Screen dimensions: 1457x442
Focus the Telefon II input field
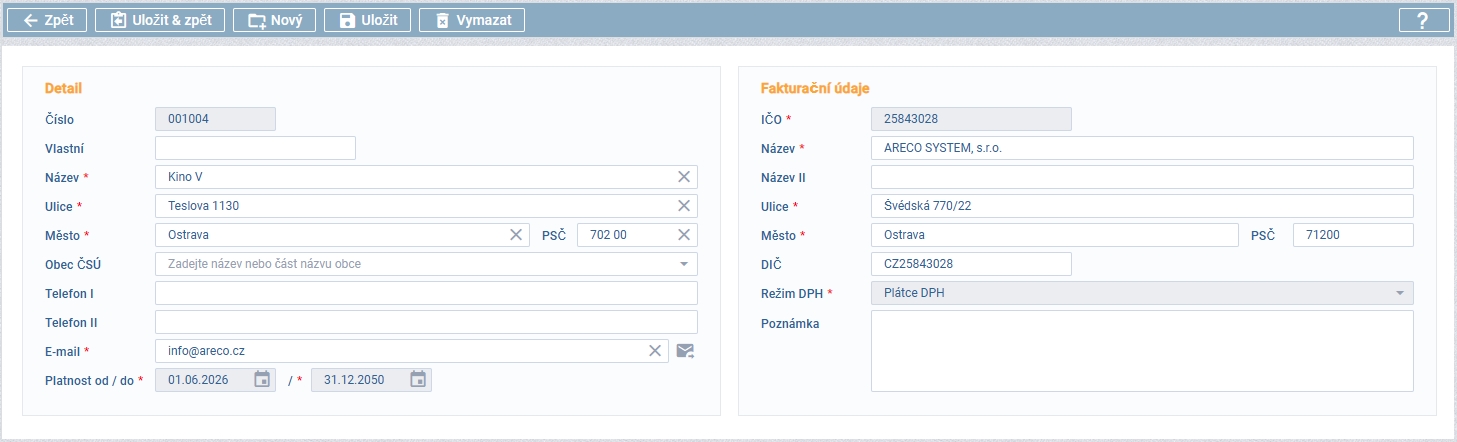click(426, 322)
